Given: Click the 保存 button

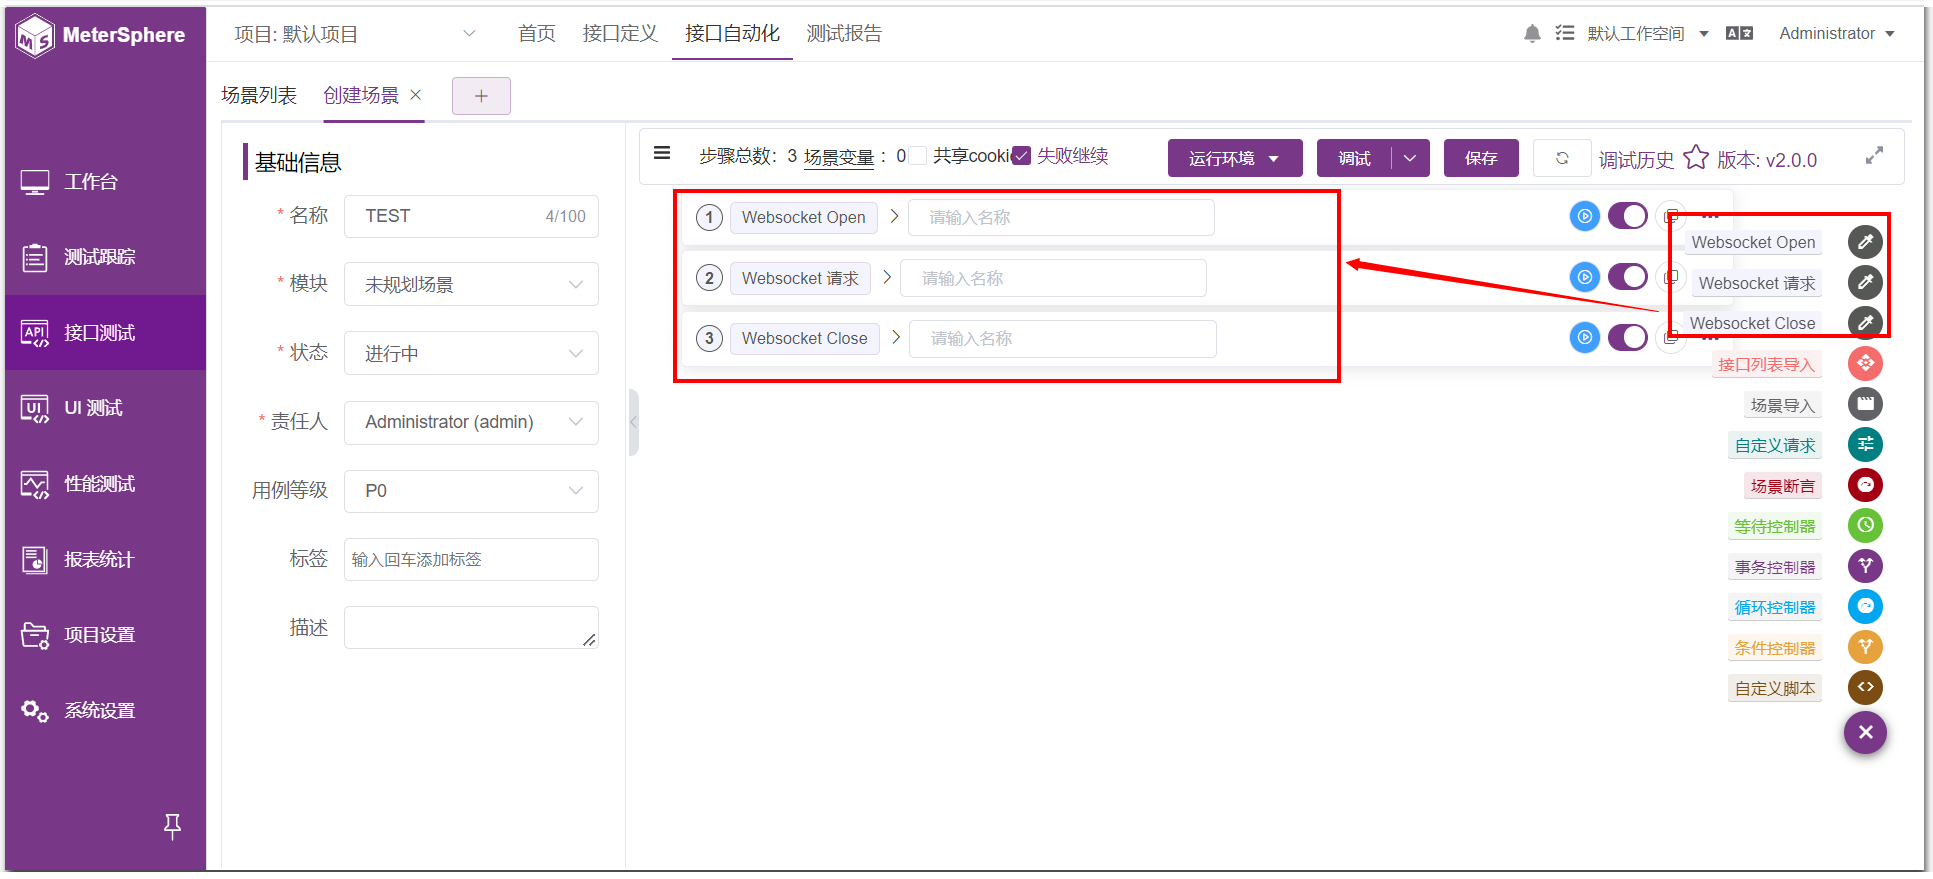Looking at the screenshot, I should tap(1481, 158).
